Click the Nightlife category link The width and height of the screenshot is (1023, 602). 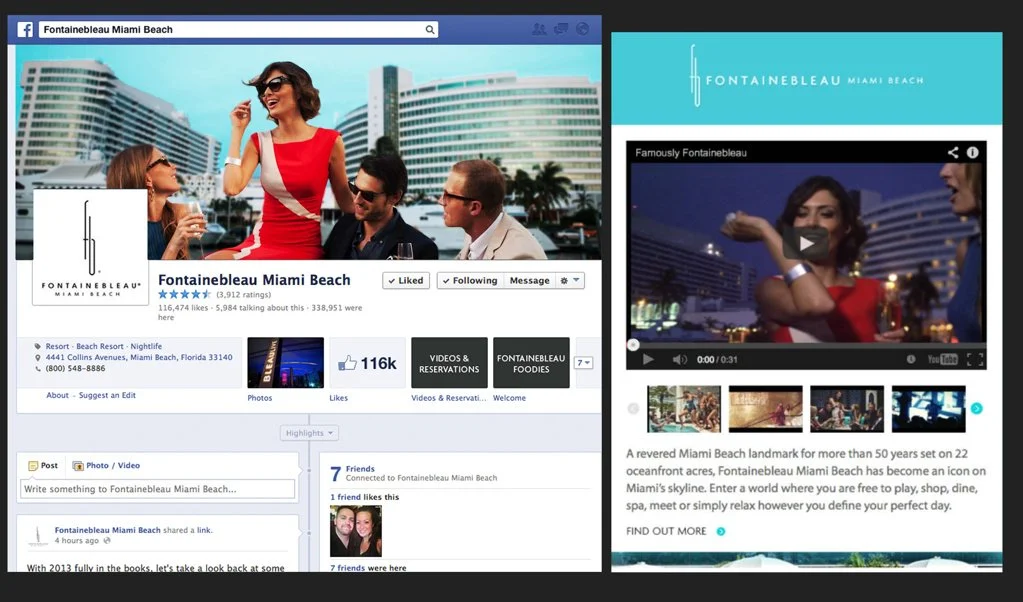point(146,346)
